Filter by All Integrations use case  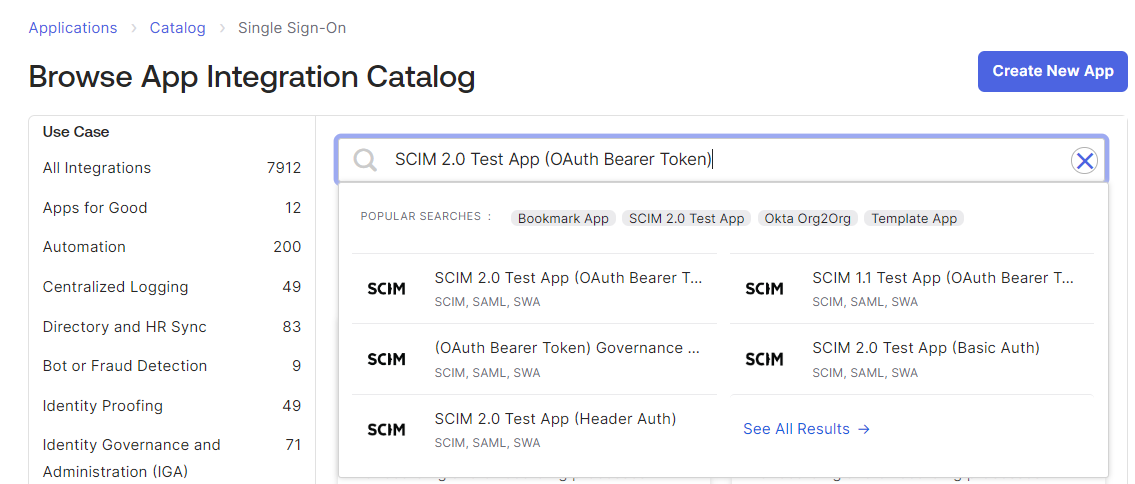(172, 168)
